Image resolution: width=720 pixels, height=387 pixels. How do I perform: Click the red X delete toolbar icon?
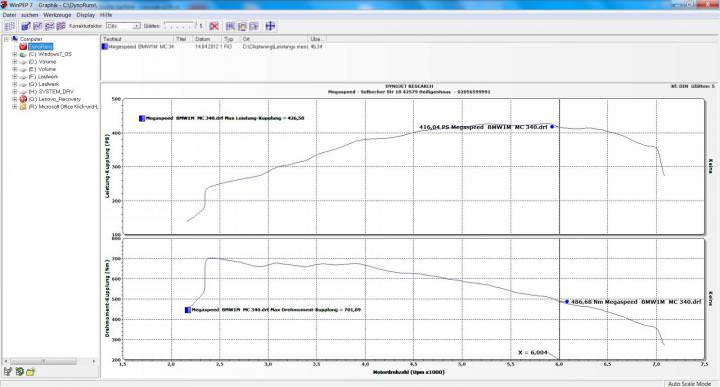pyautogui.click(x=214, y=26)
